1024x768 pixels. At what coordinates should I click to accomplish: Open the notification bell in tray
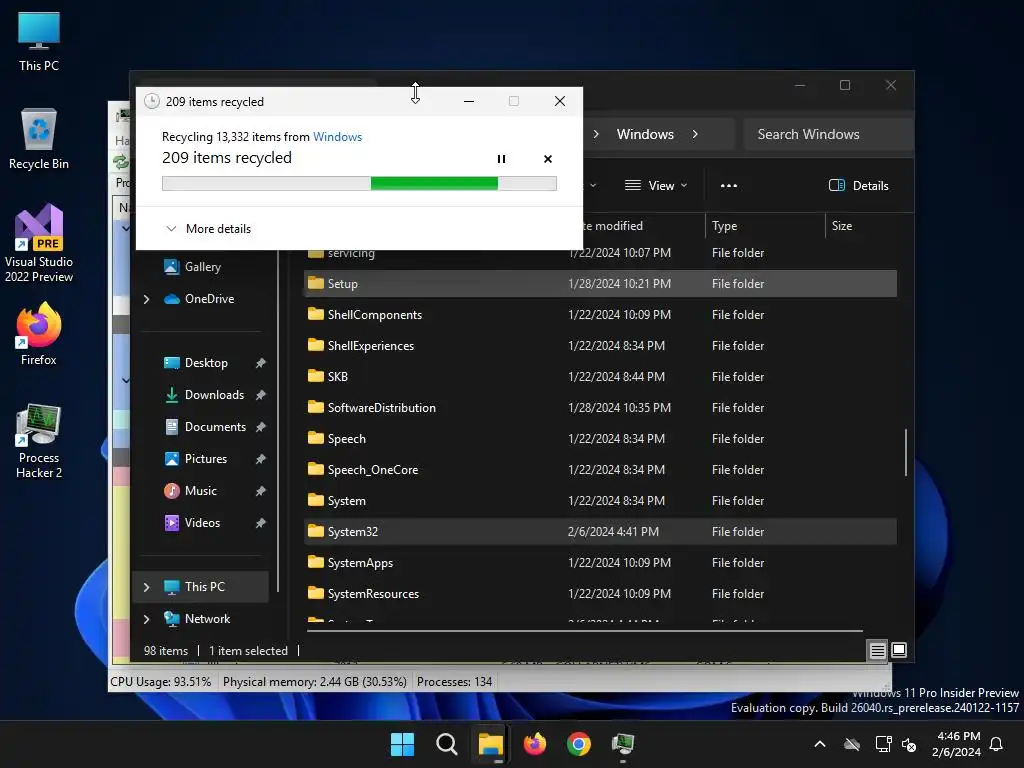pyautogui.click(x=997, y=744)
